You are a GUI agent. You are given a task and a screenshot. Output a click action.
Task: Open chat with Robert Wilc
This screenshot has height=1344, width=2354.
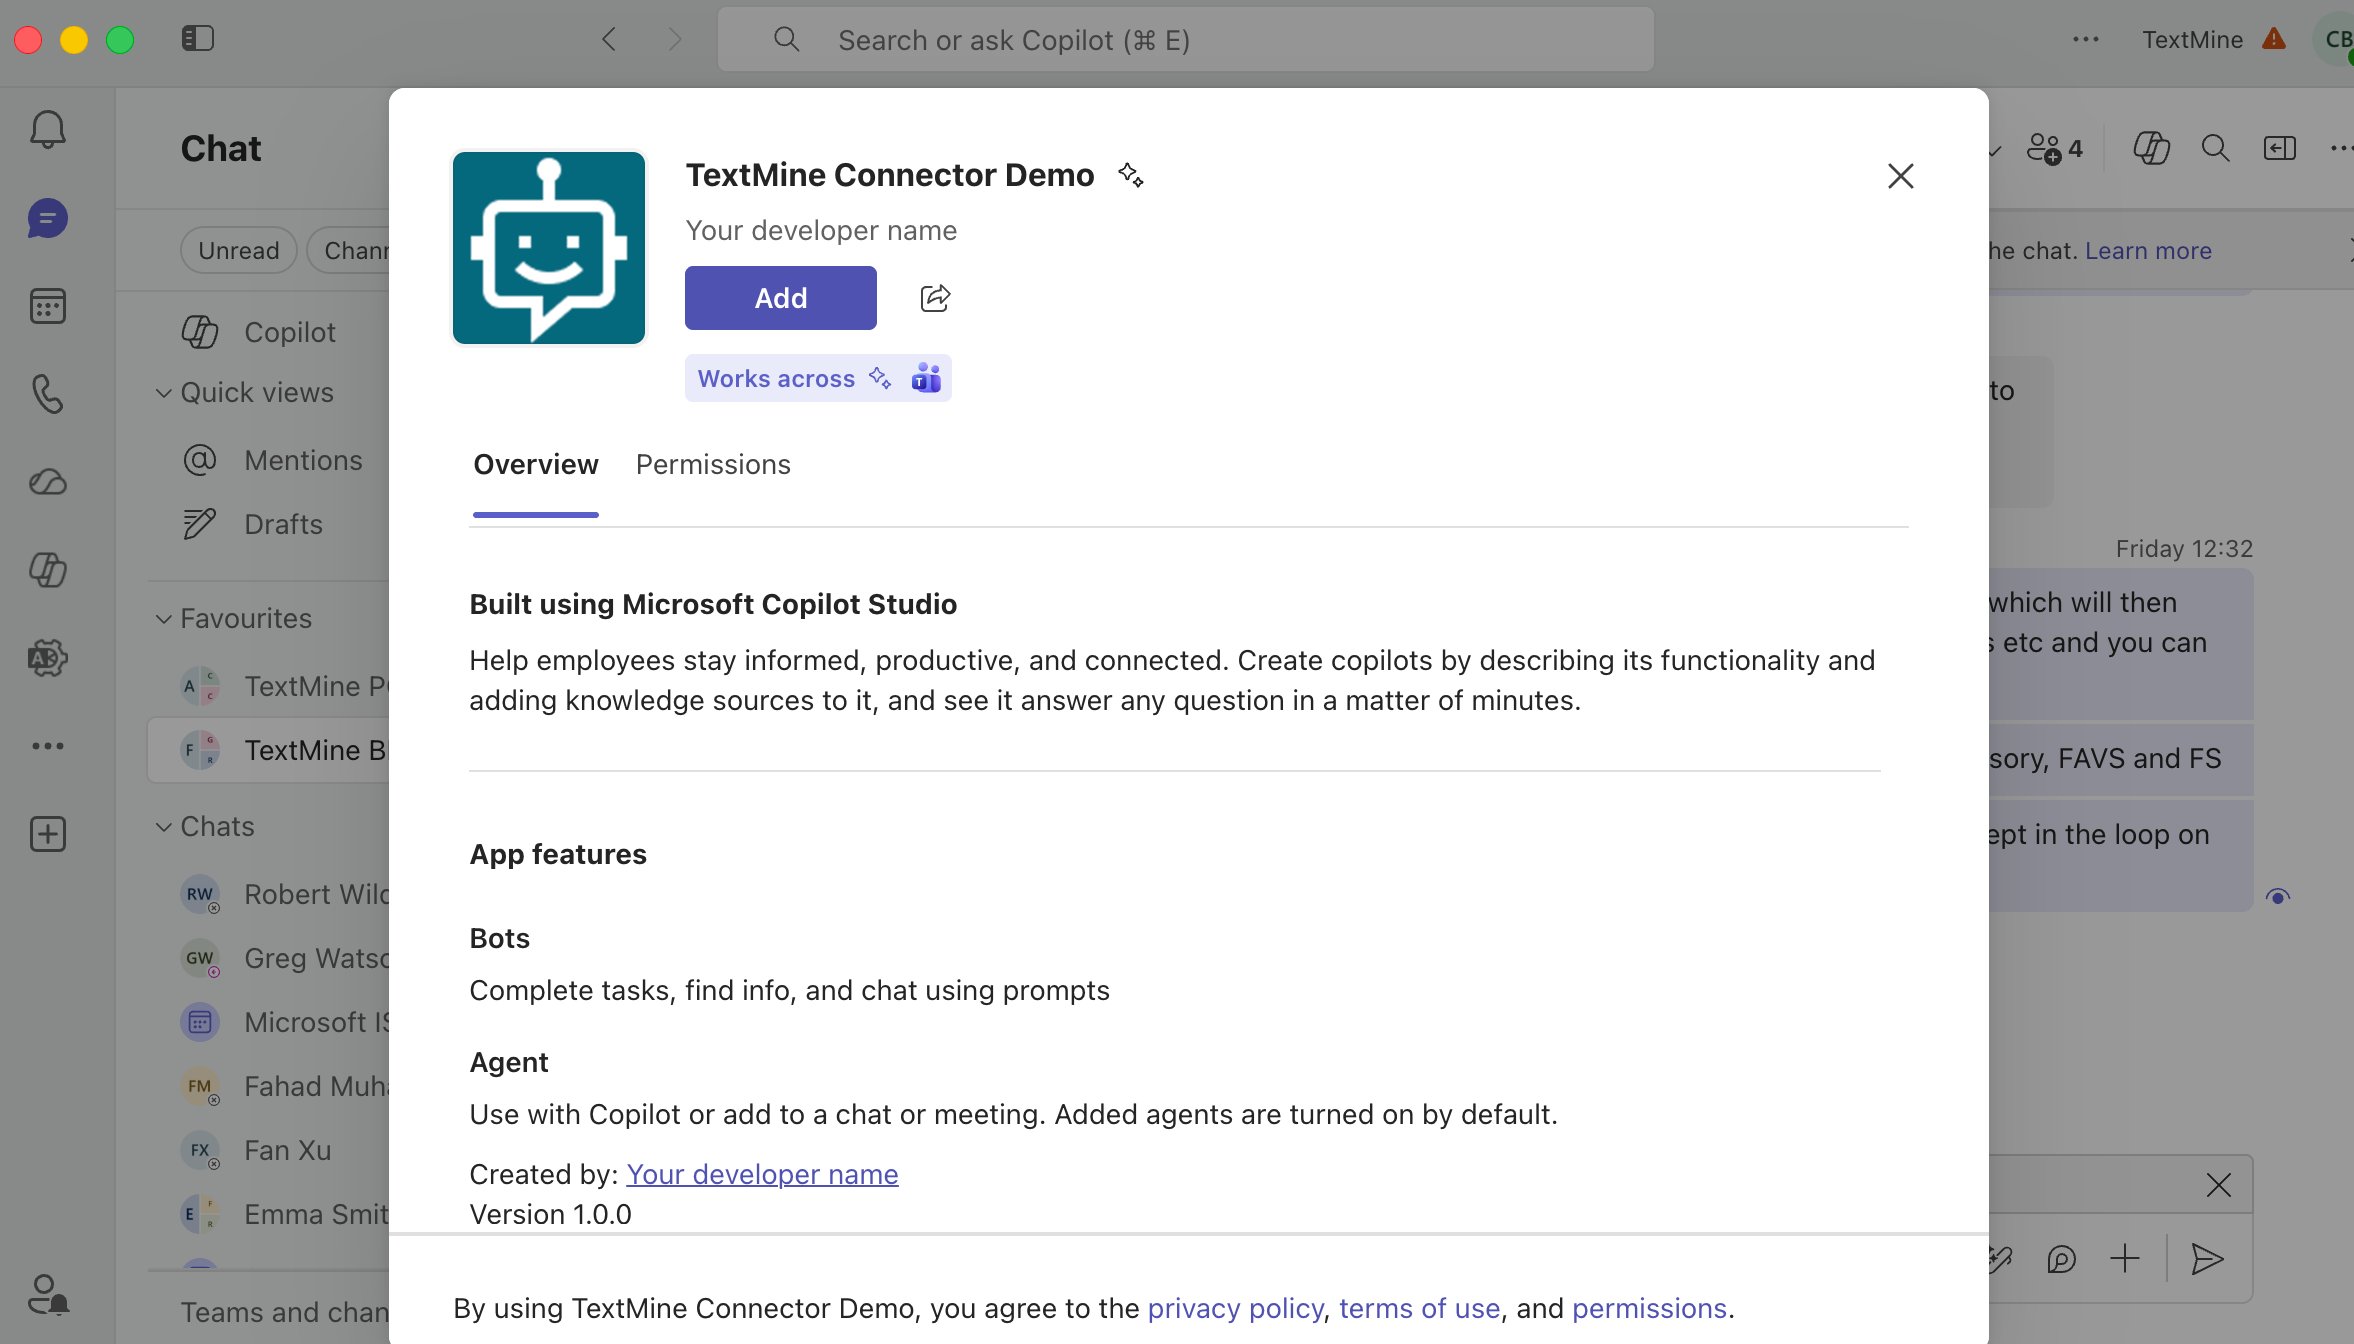pyautogui.click(x=270, y=894)
